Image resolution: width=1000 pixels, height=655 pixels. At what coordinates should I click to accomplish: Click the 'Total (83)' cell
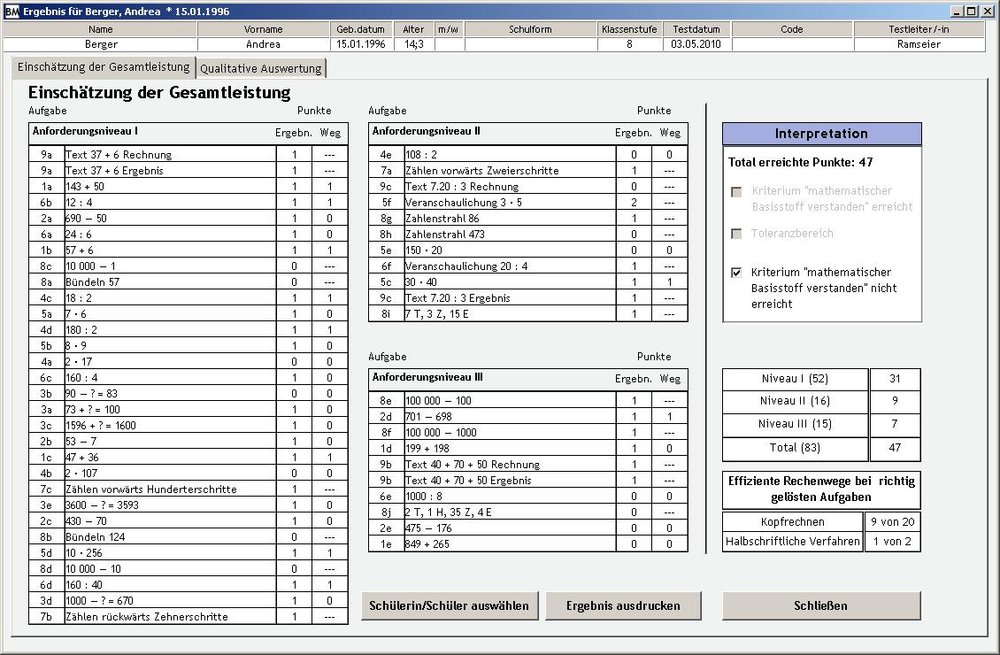pos(795,448)
